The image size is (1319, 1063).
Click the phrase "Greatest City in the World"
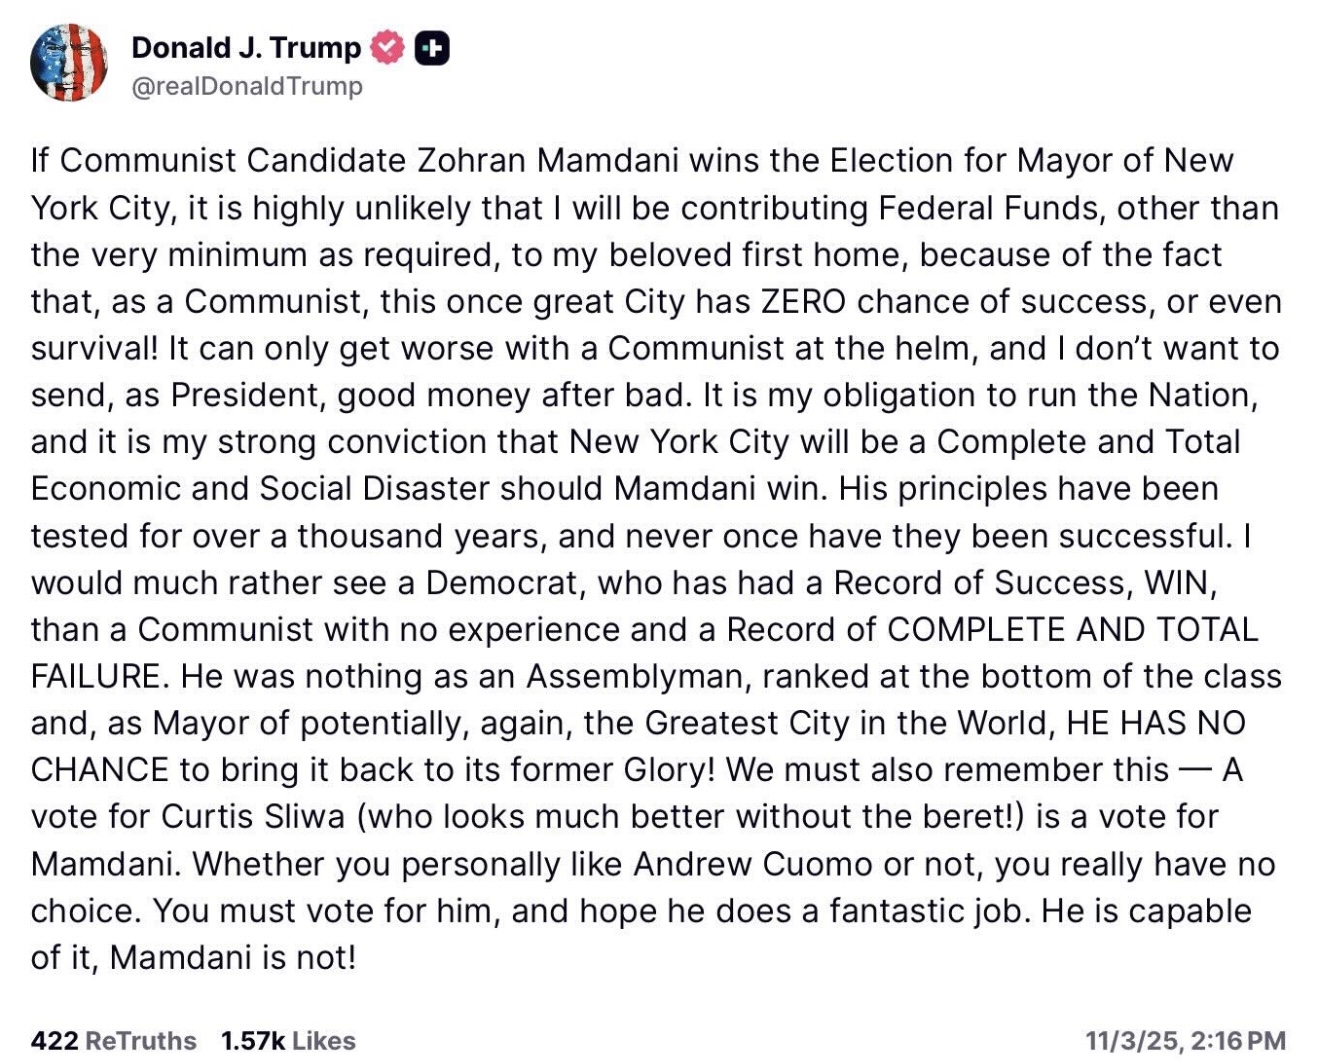[848, 722]
